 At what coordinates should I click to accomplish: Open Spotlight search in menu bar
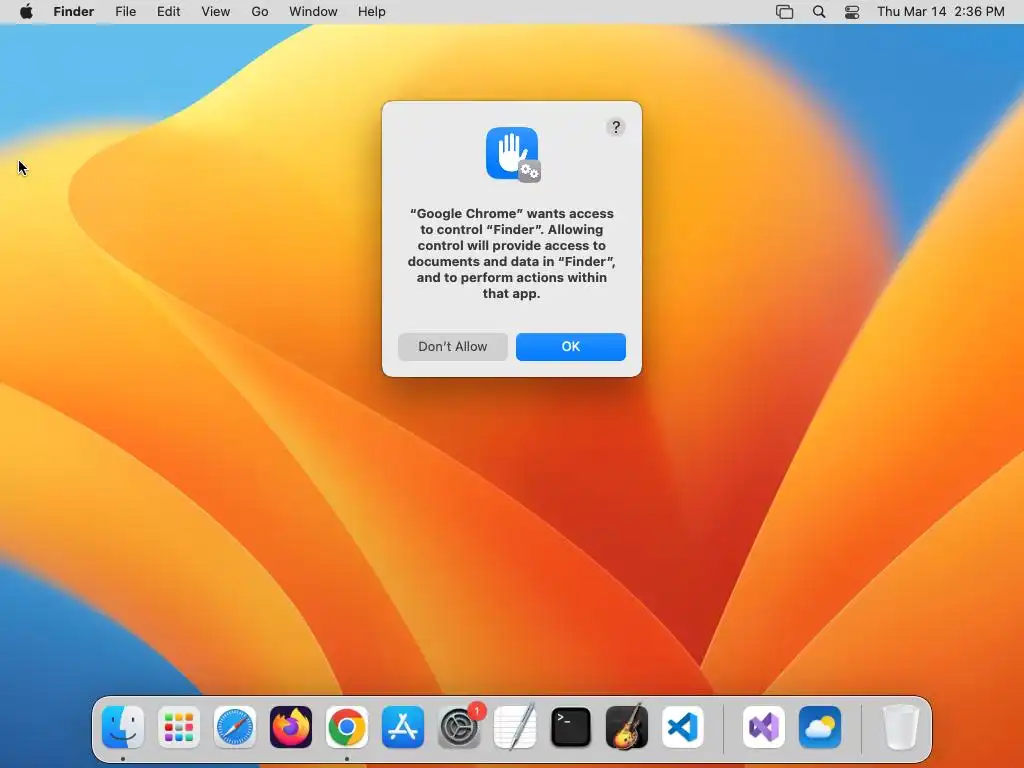[819, 12]
